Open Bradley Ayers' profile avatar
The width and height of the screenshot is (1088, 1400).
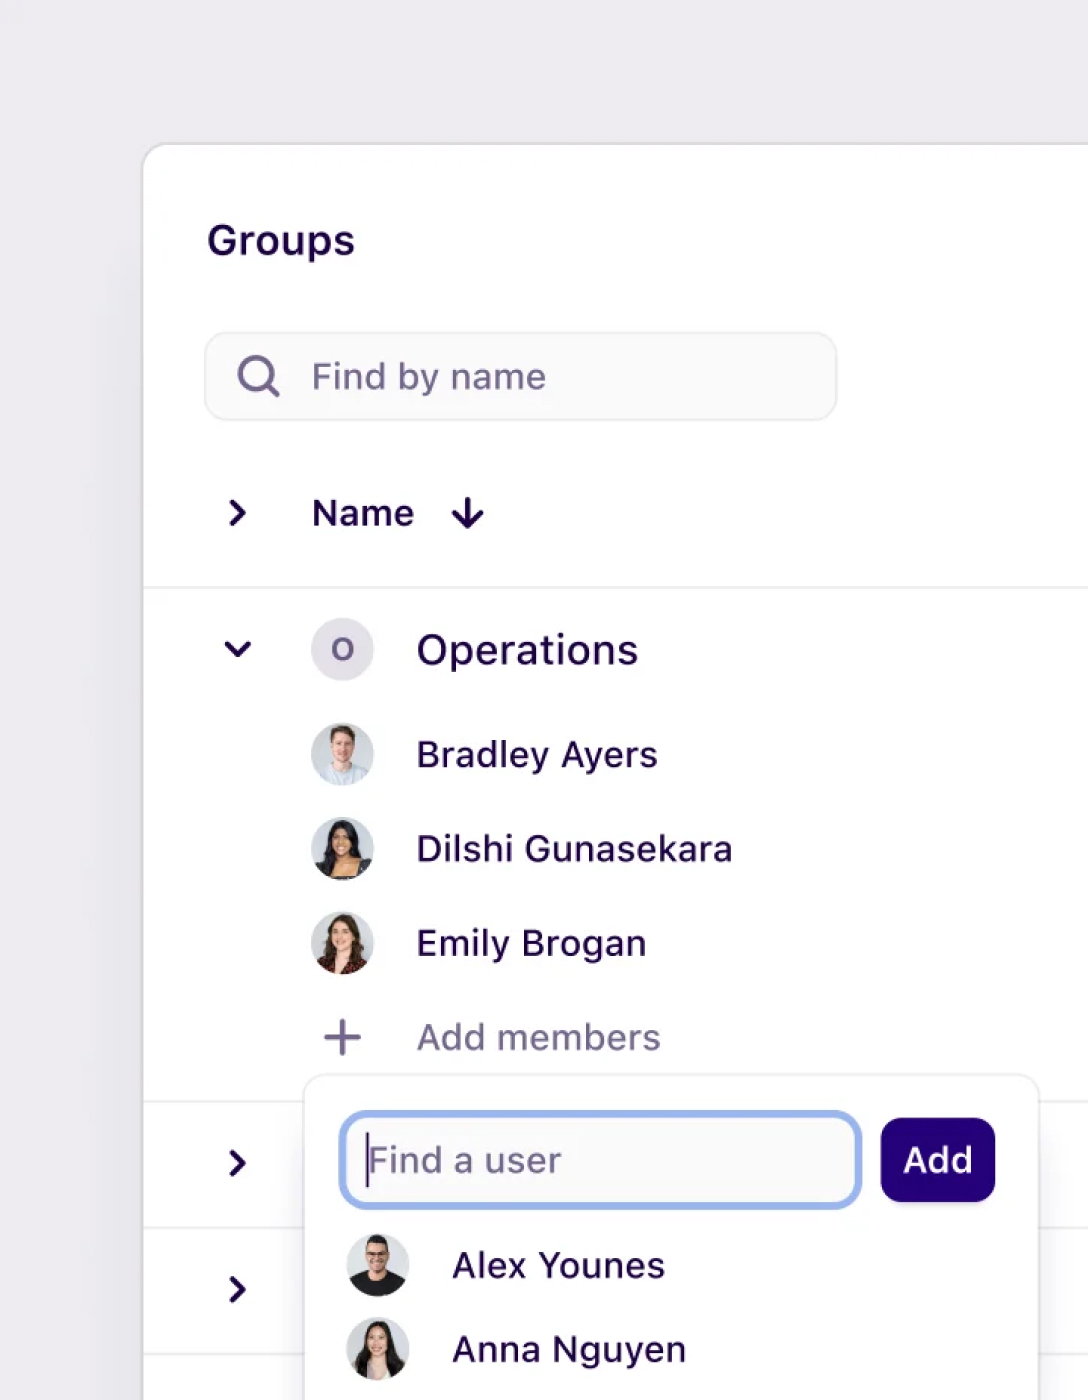pos(342,754)
